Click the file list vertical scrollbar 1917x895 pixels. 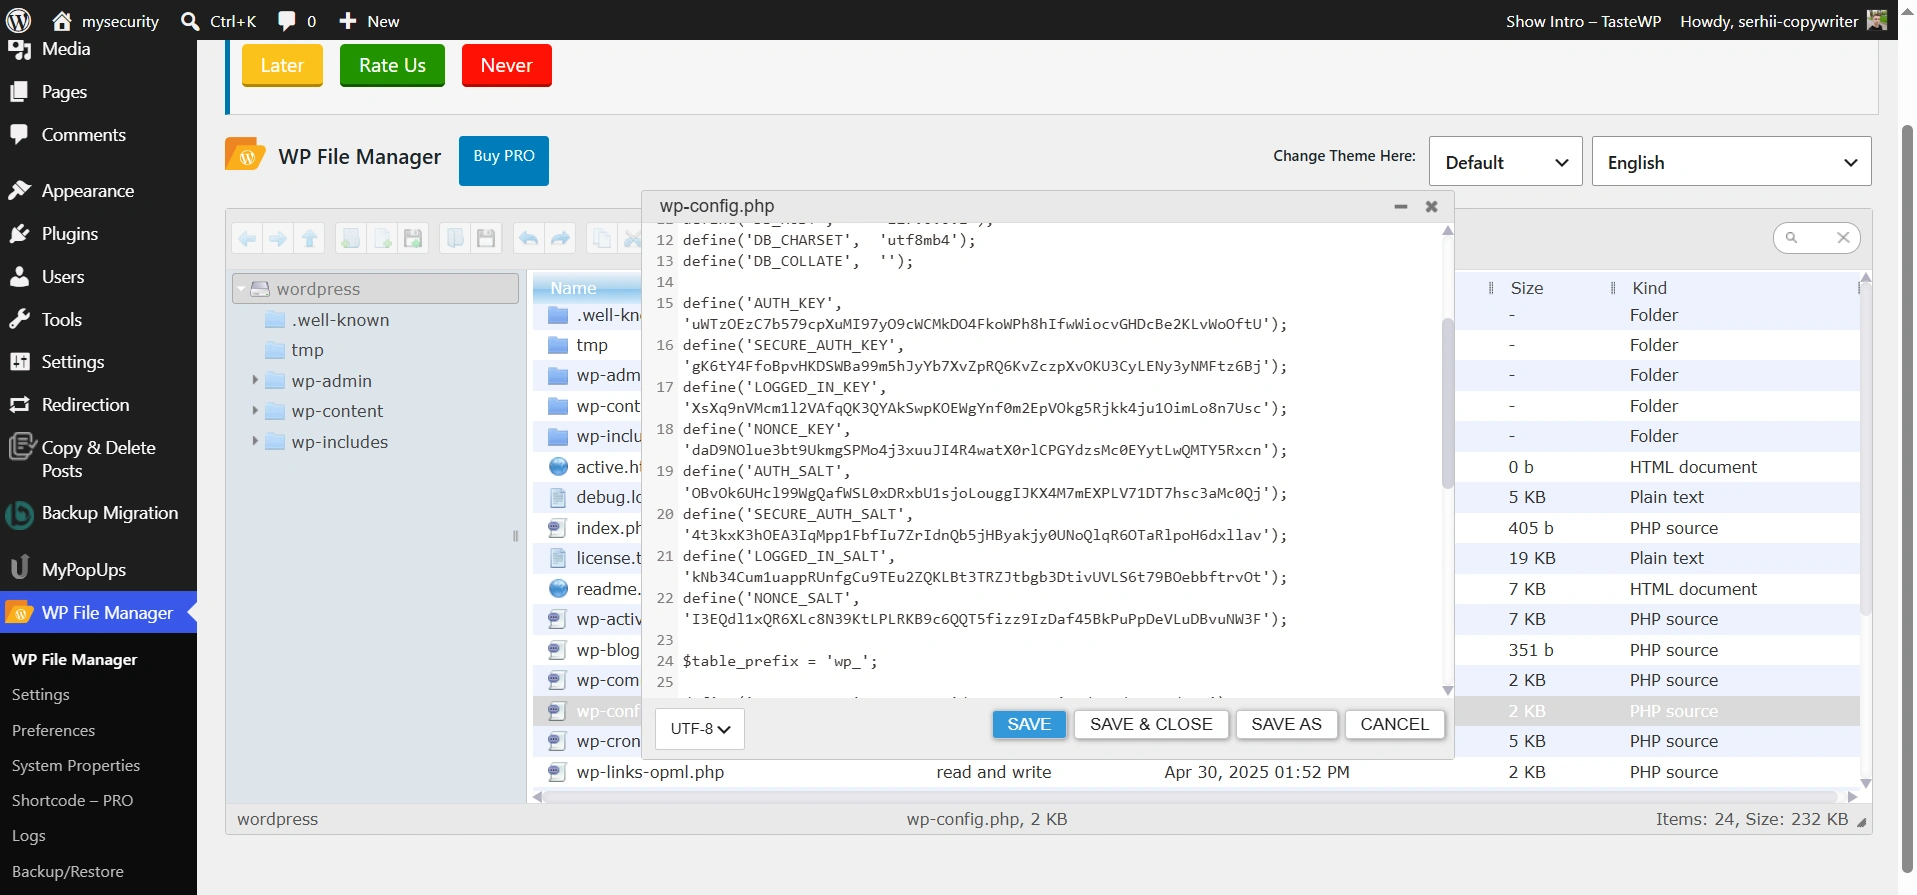[1865, 450]
